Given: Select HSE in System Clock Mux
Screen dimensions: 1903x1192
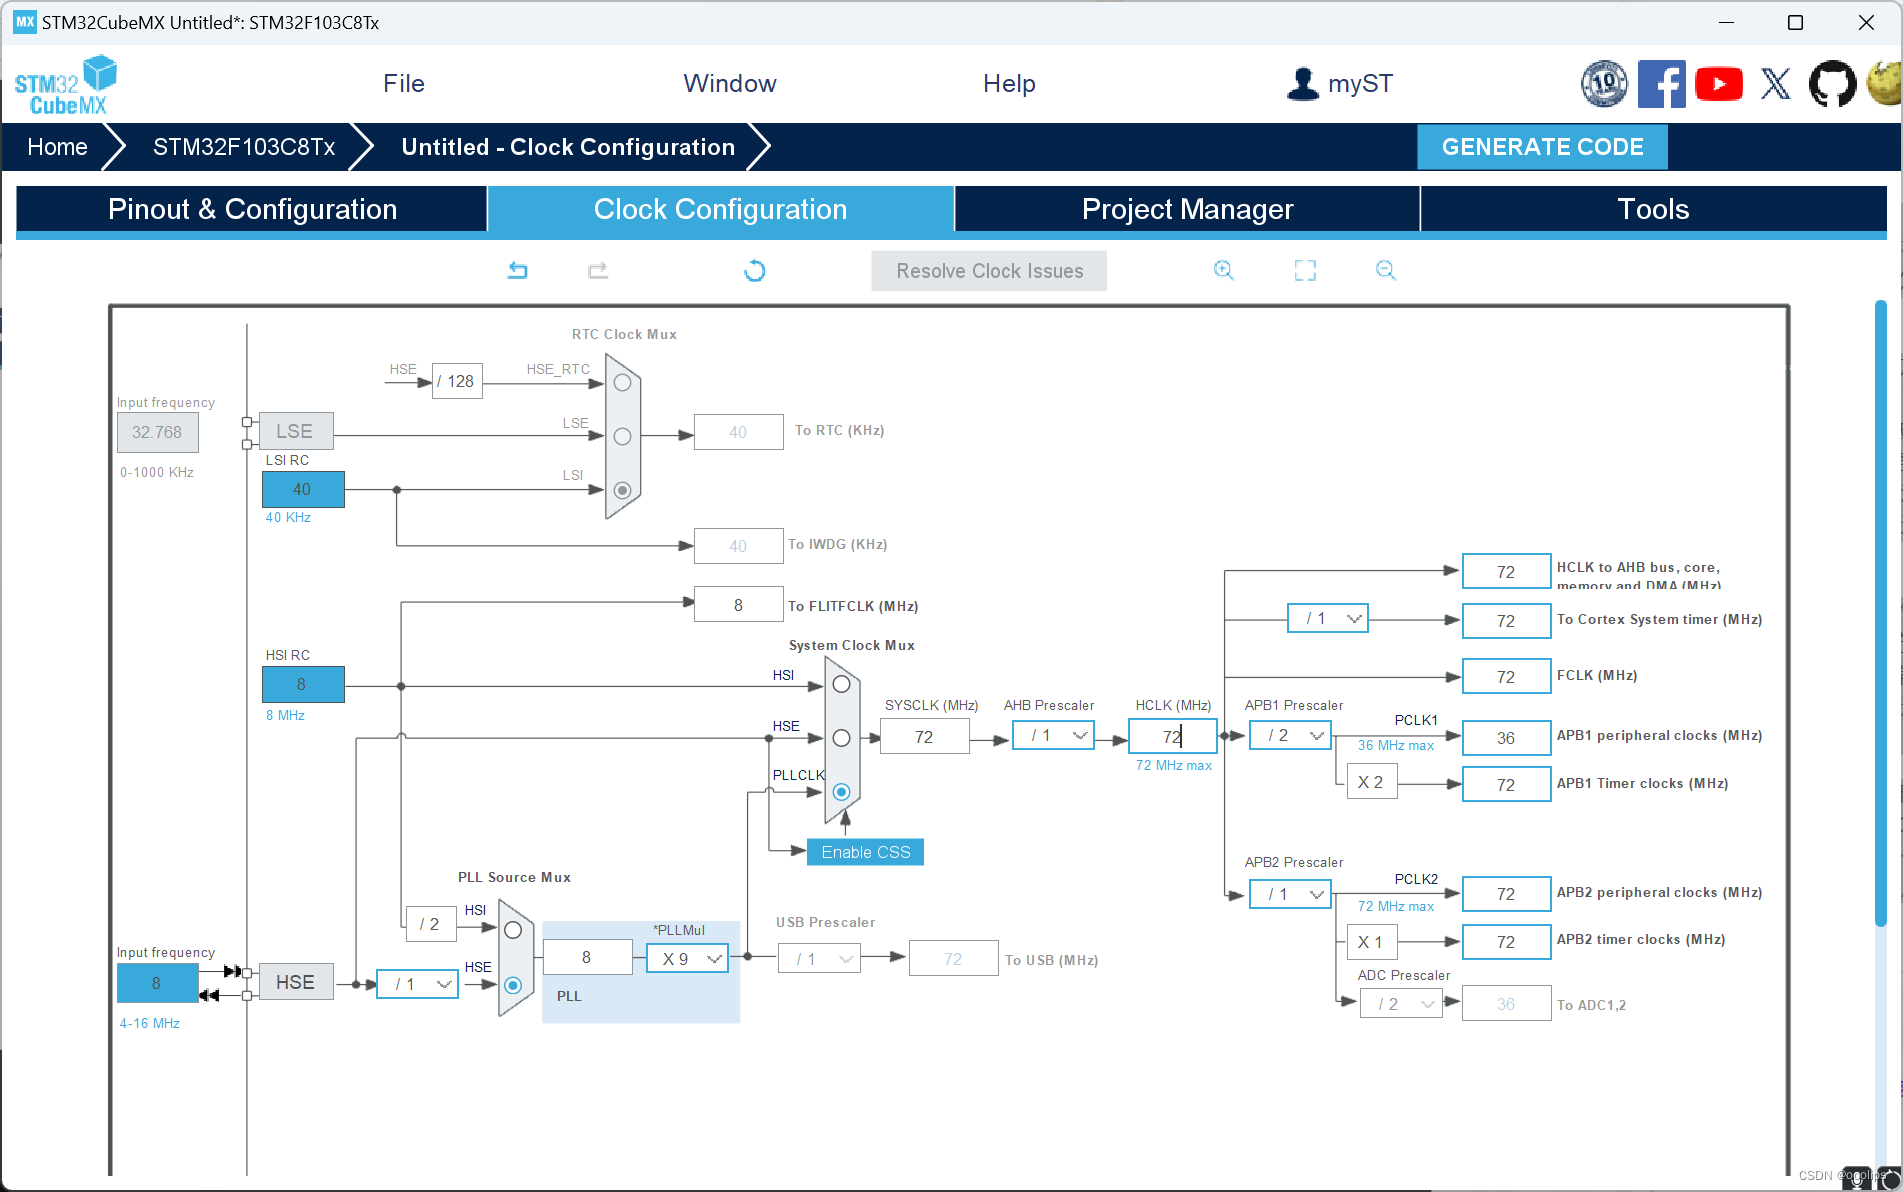Looking at the screenshot, I should (x=841, y=738).
